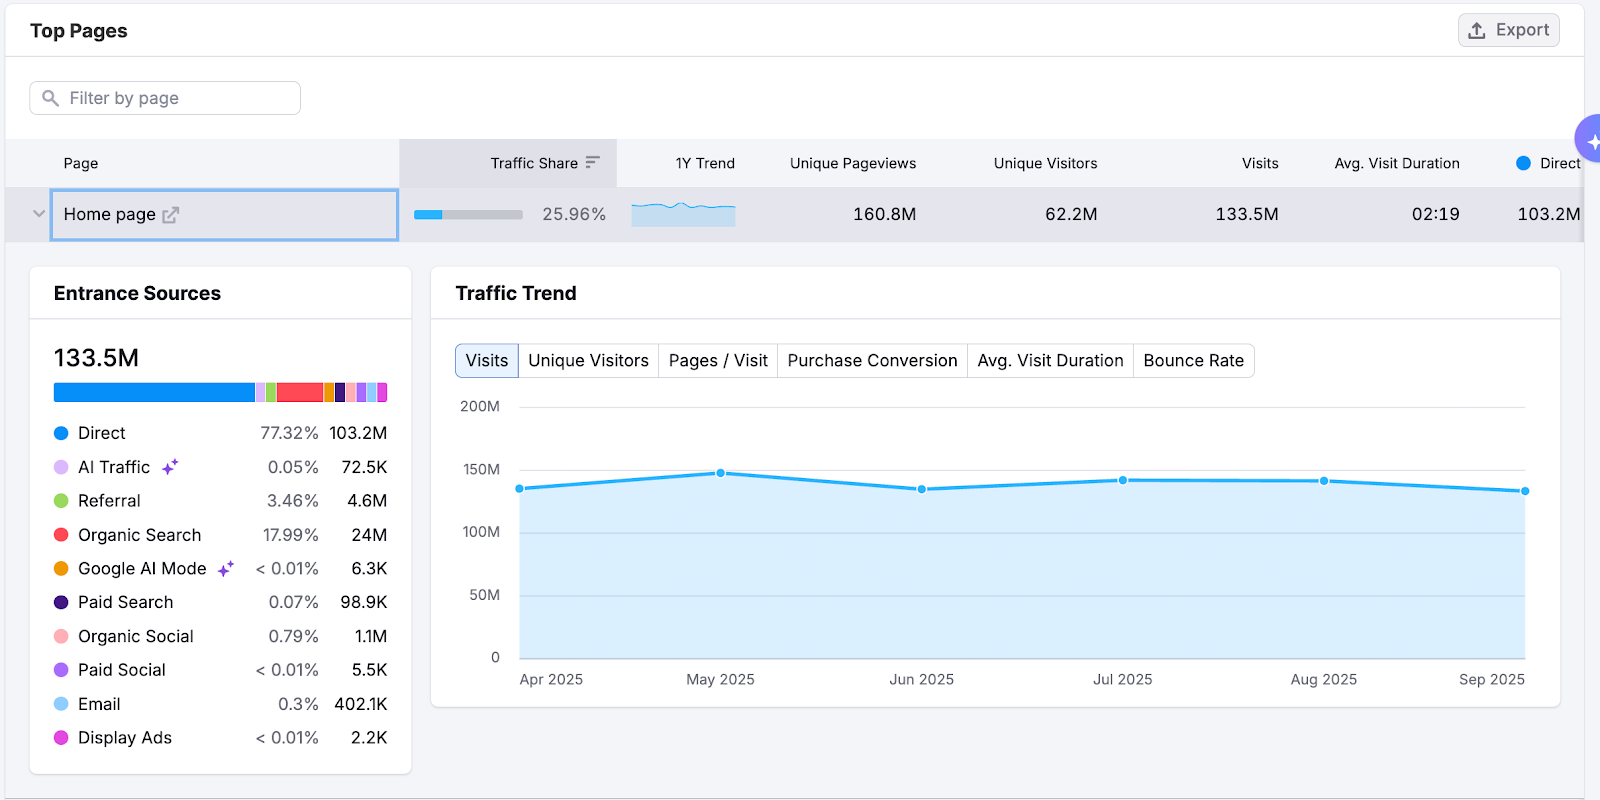1600x800 pixels.
Task: Click the search magnifier icon
Action: 51,98
